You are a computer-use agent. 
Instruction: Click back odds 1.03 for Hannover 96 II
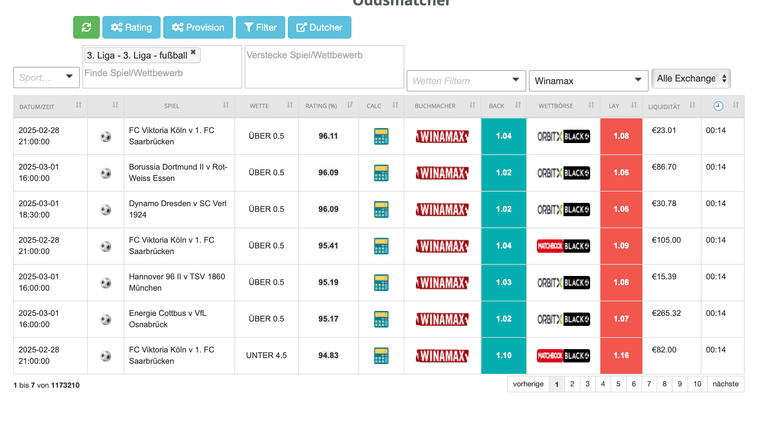(x=504, y=282)
